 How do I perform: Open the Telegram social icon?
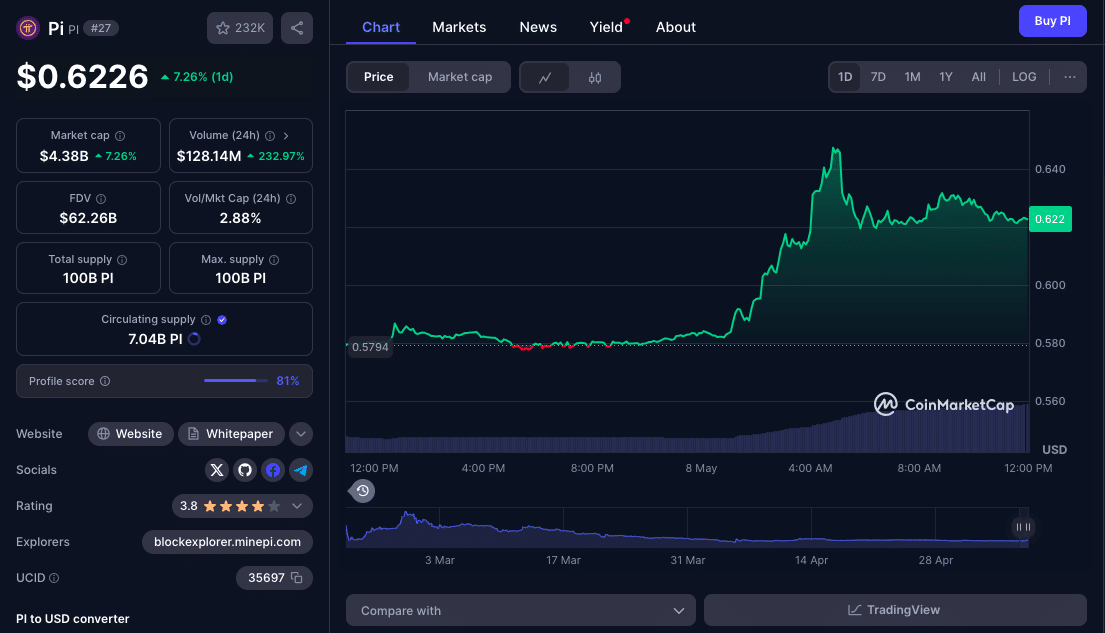click(300, 470)
